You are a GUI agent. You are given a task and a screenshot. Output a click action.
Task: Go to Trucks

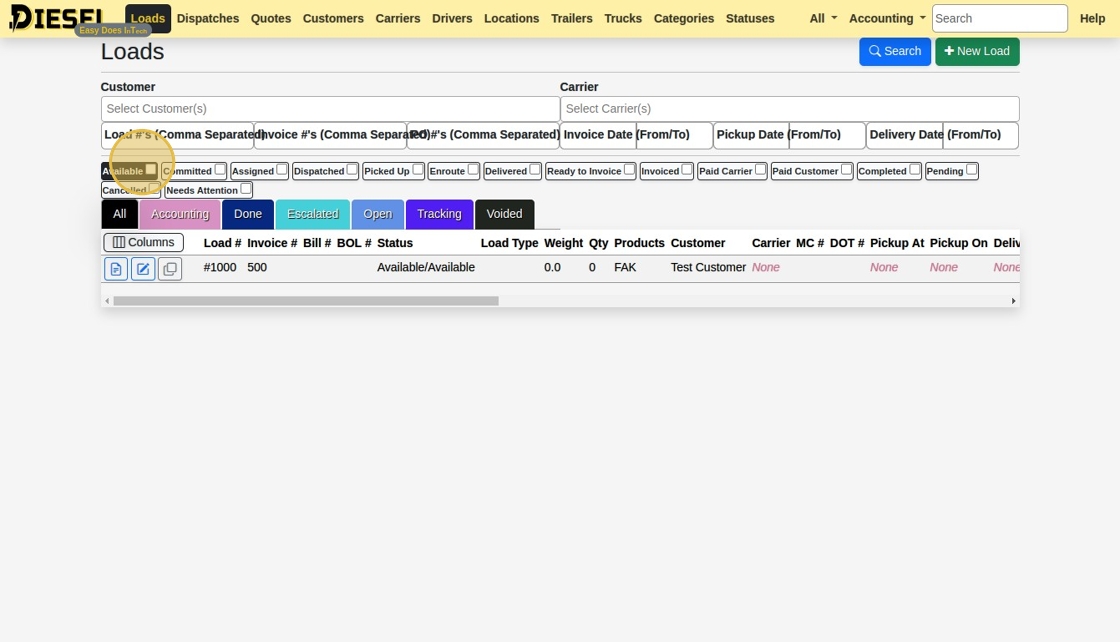coord(623,19)
